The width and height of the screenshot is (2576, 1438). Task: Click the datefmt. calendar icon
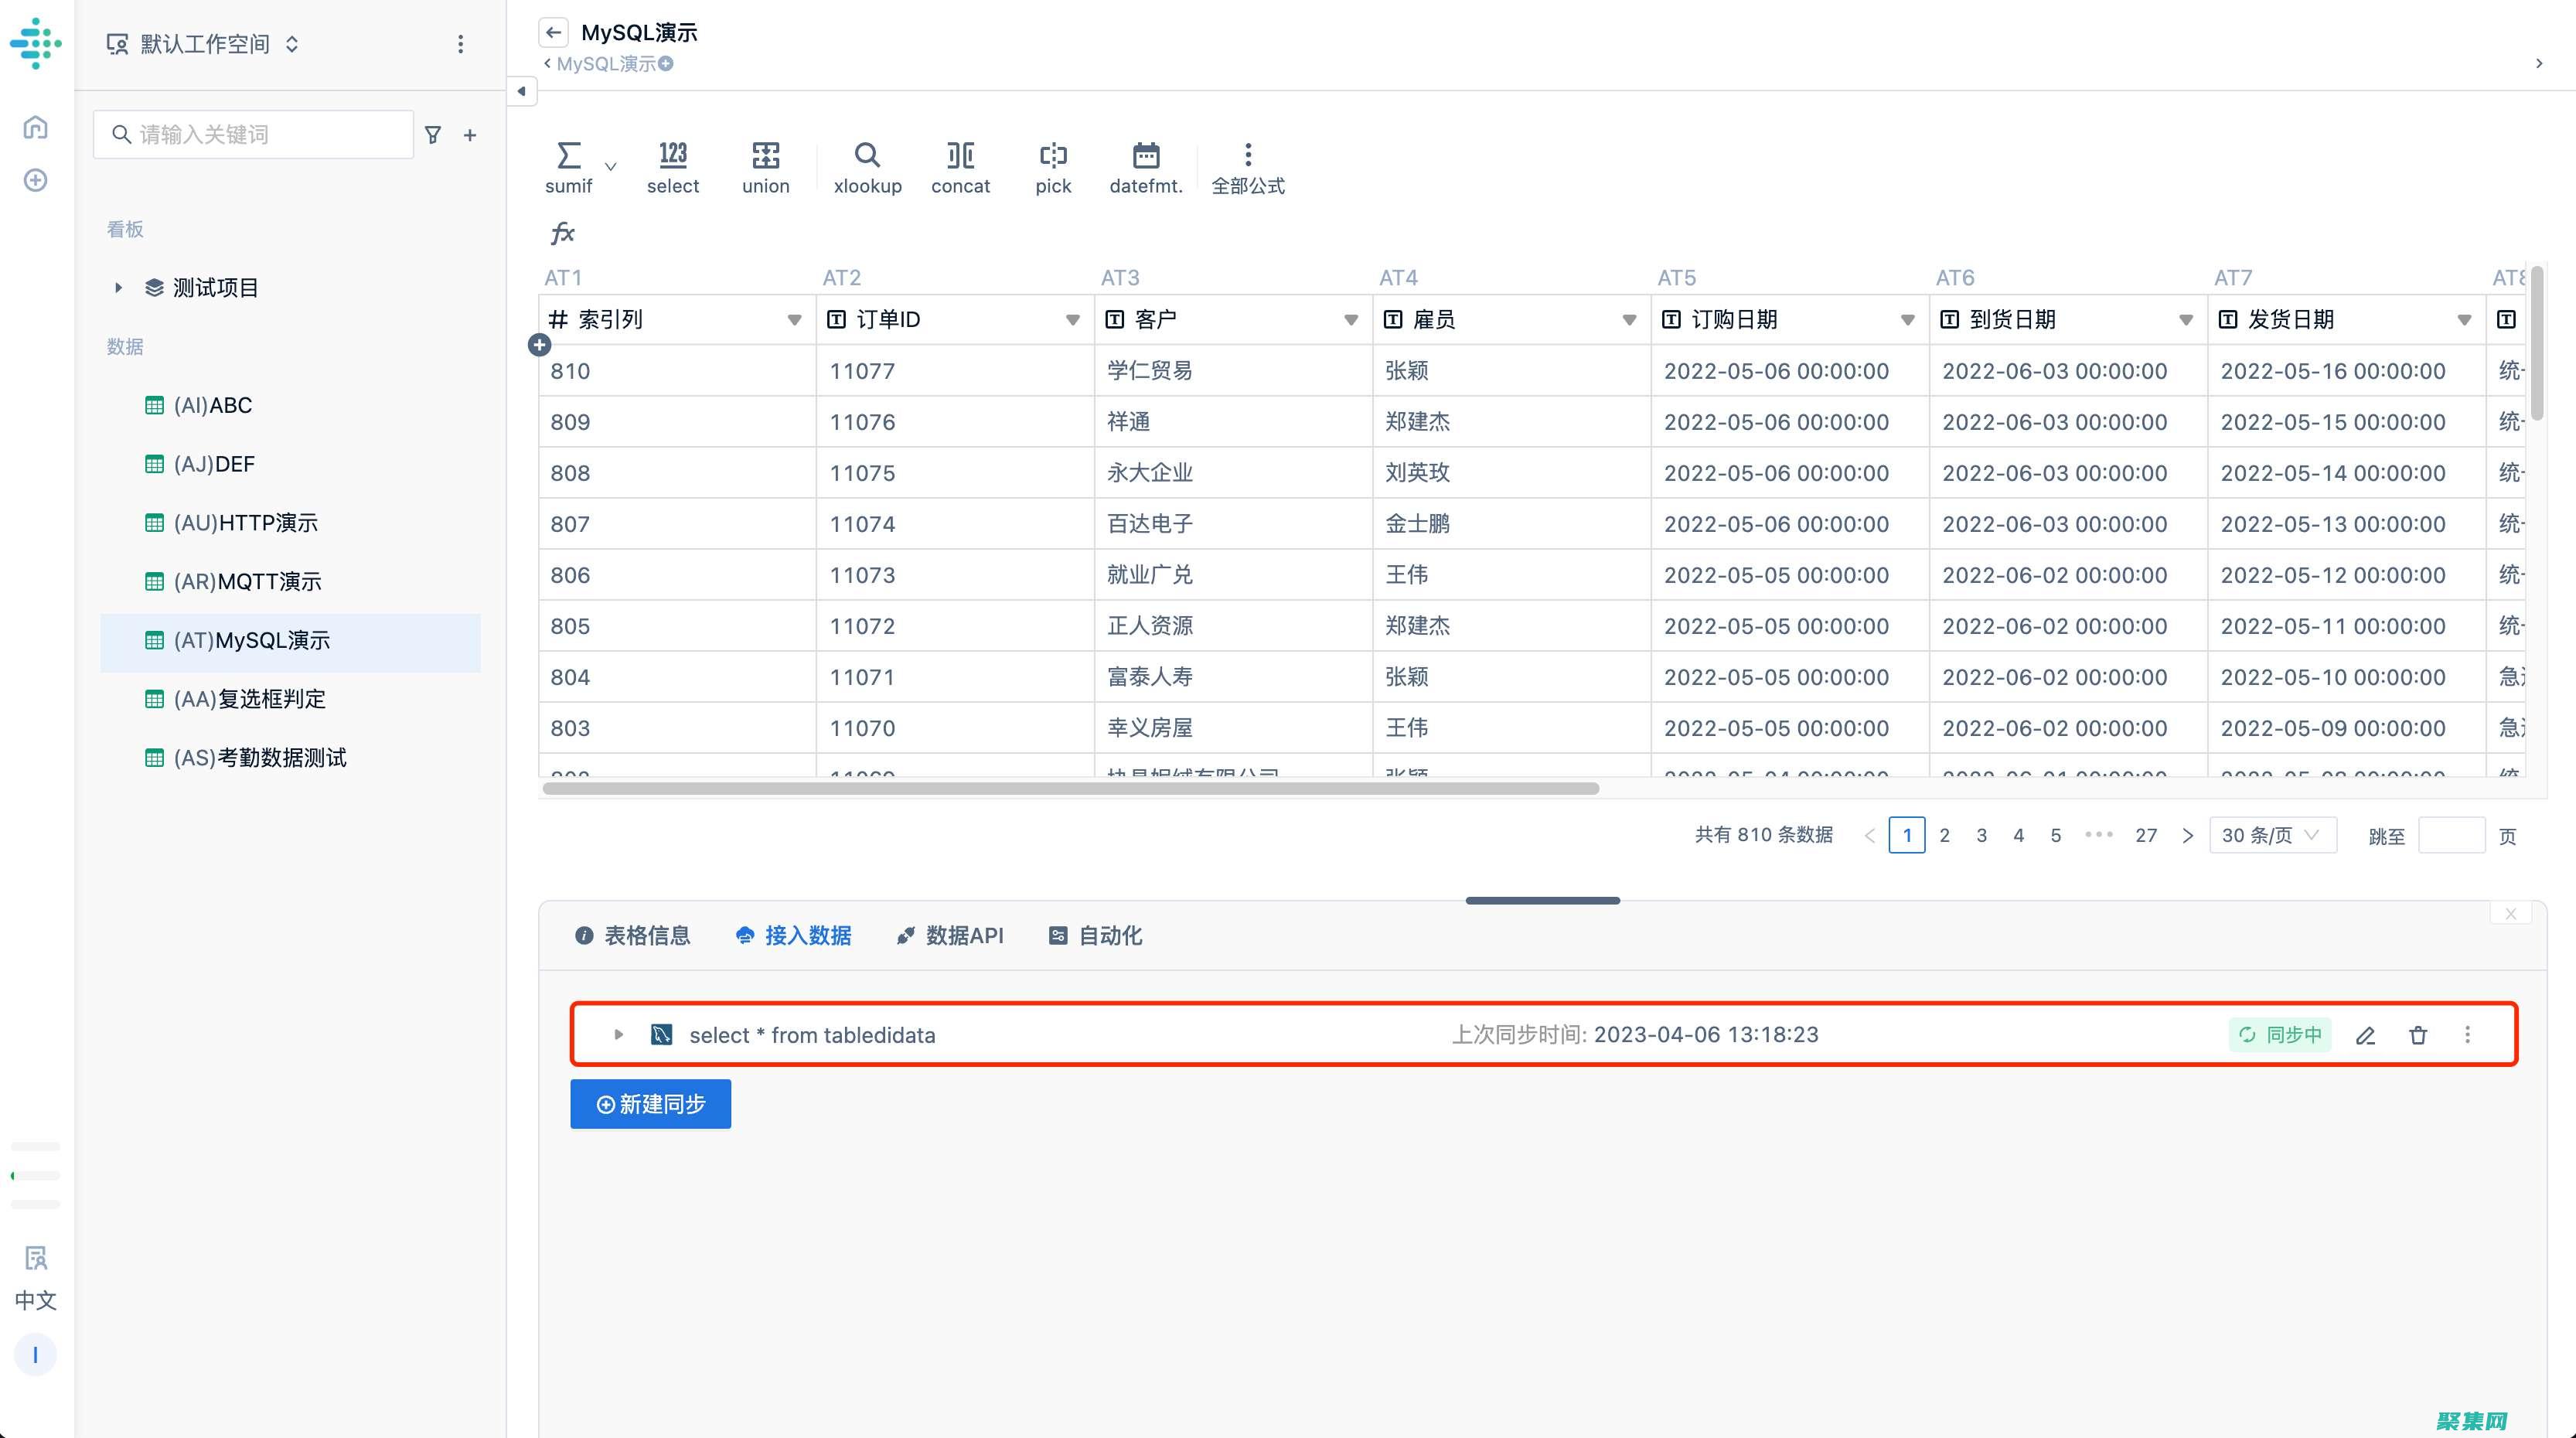1145,156
